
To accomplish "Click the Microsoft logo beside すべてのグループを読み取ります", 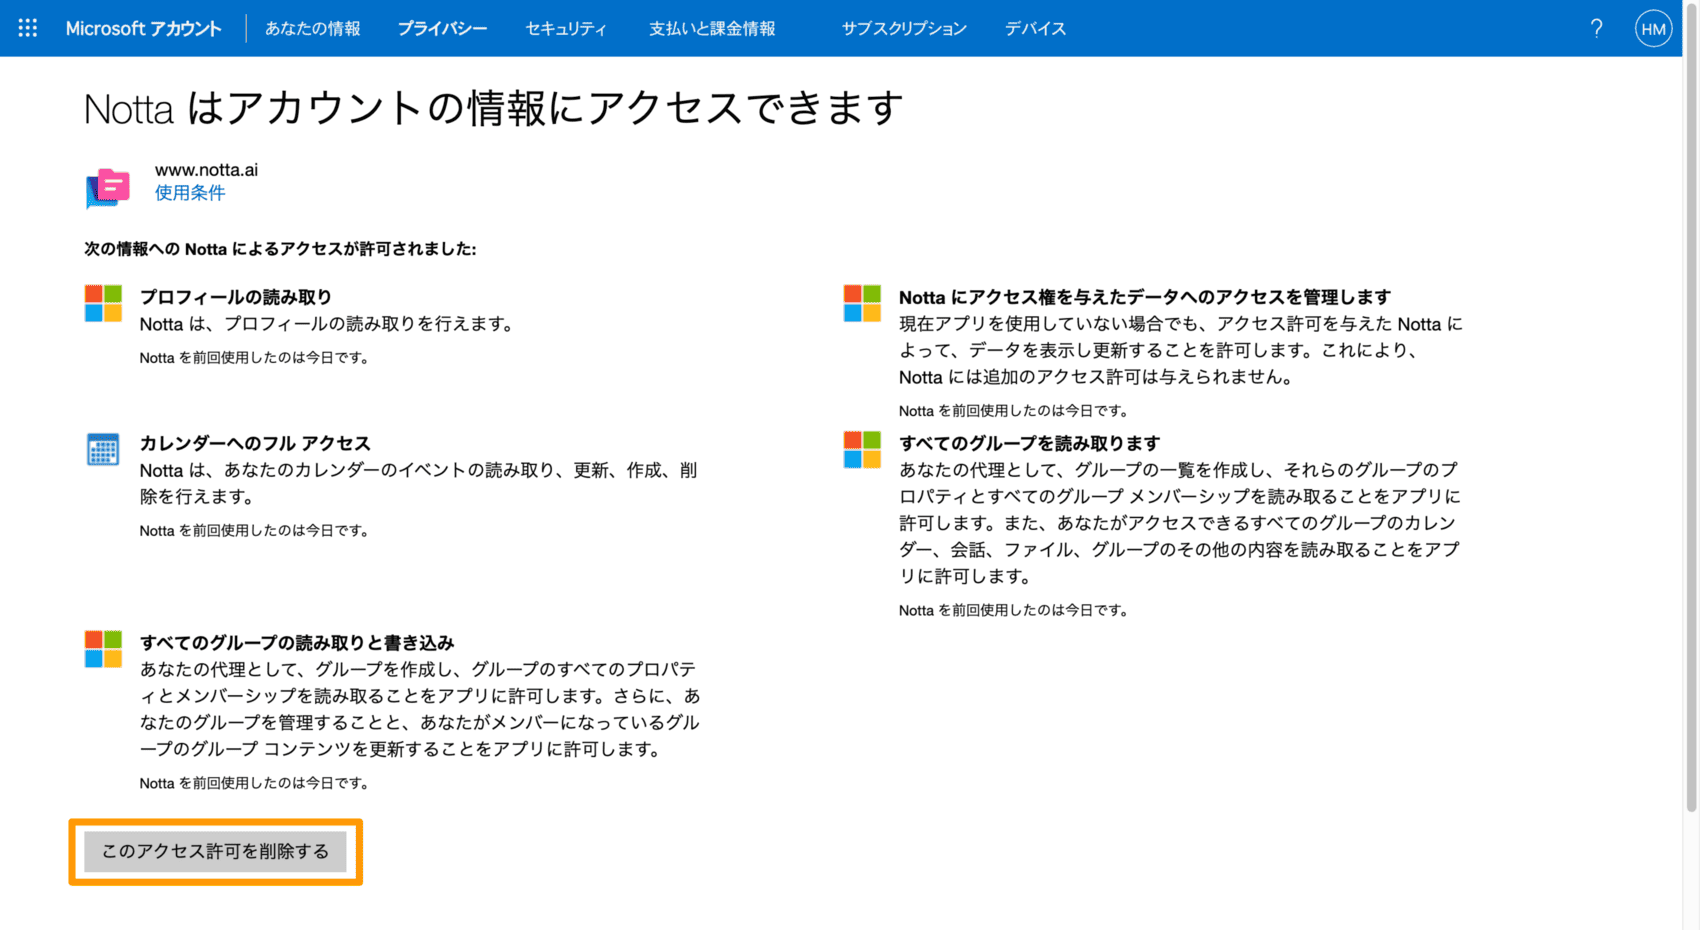I will click(x=862, y=449).
